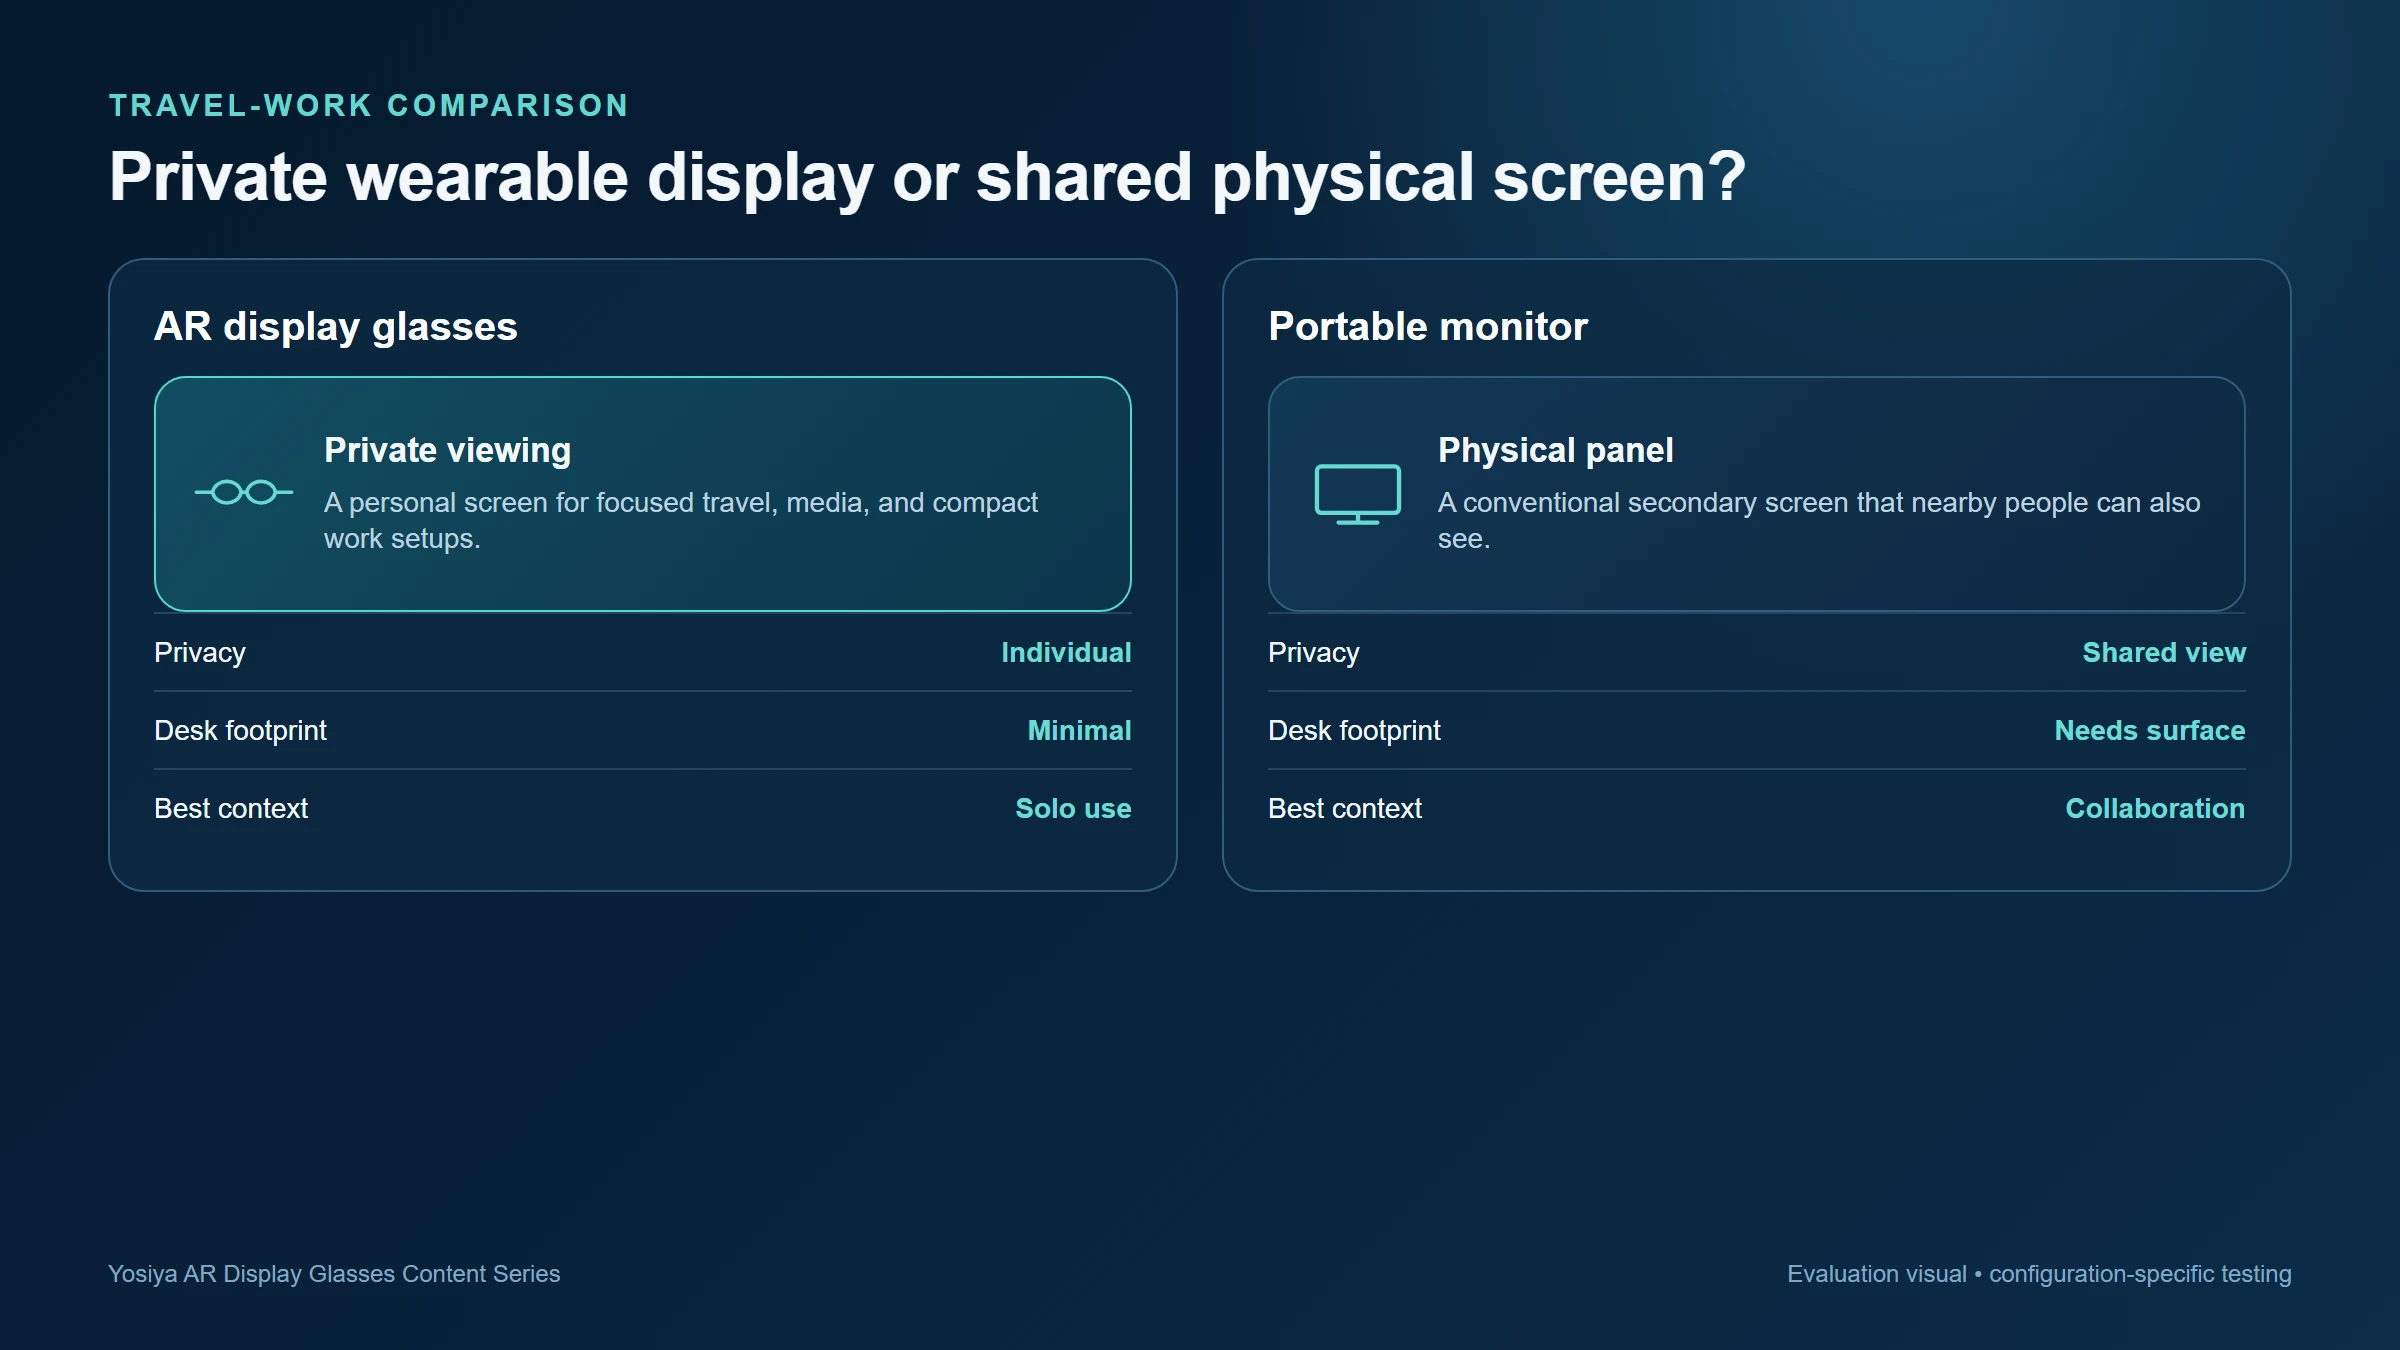Click 'Best context' label in AR glasses card
This screenshot has width=2400, height=1350.
(x=231, y=808)
